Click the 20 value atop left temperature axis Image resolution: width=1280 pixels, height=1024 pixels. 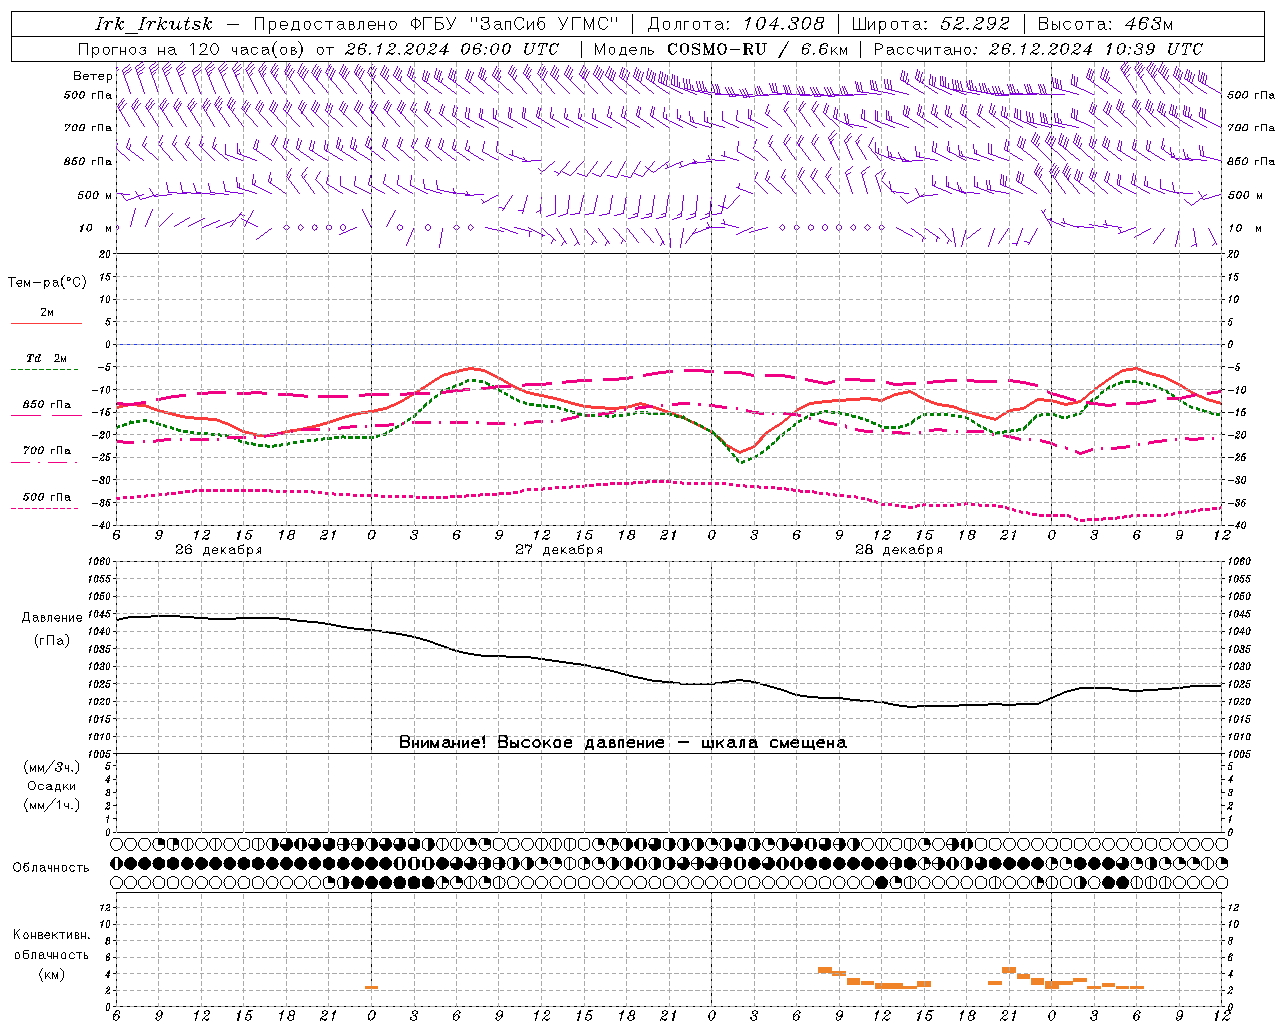pos(106,254)
